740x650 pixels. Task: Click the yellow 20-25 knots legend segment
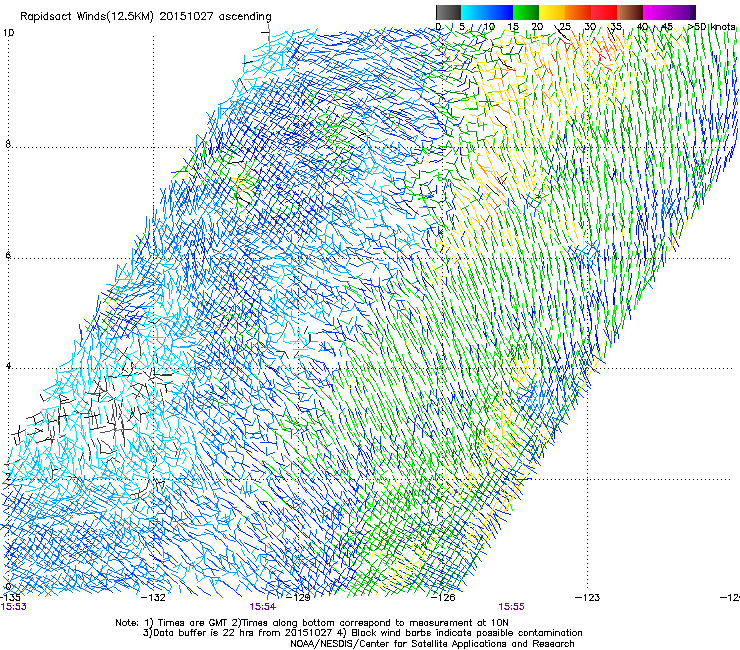click(x=552, y=12)
